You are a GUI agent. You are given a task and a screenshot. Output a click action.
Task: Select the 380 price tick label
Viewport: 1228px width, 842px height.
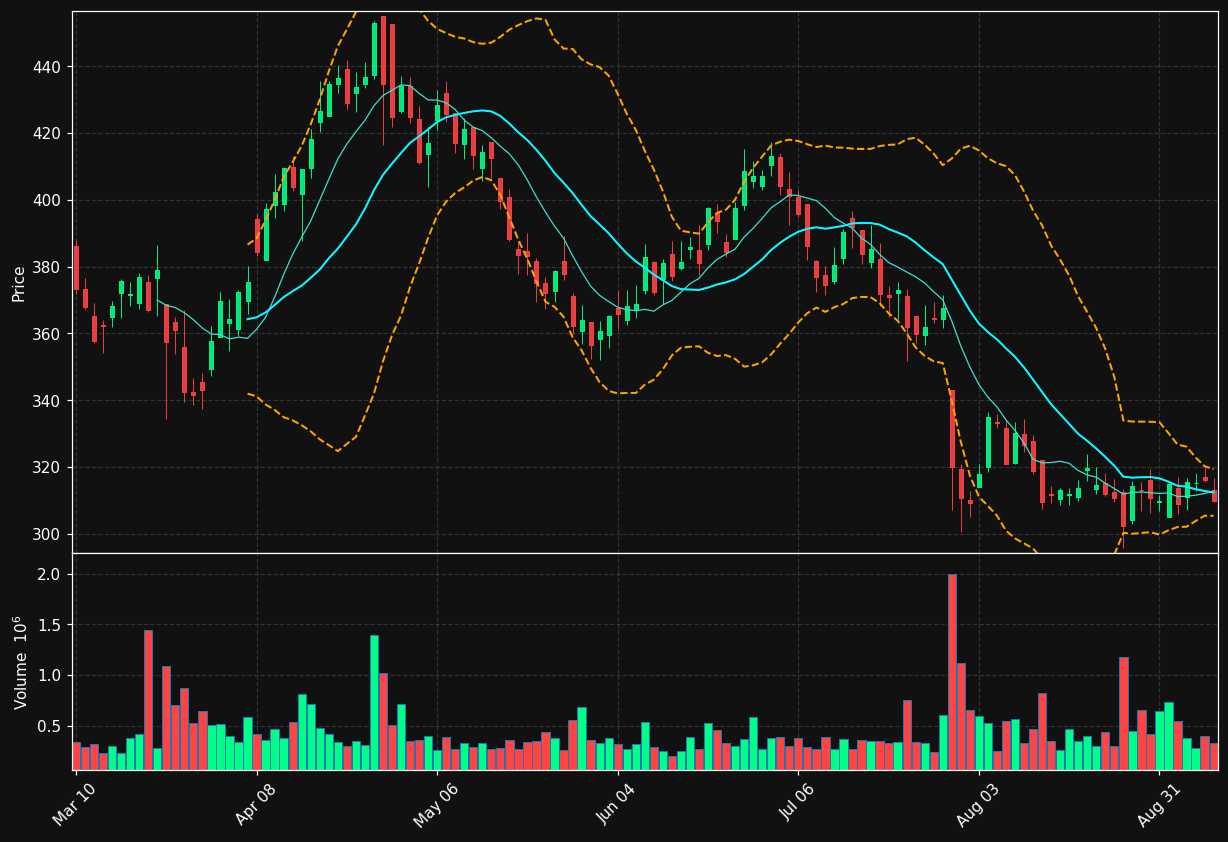49,267
